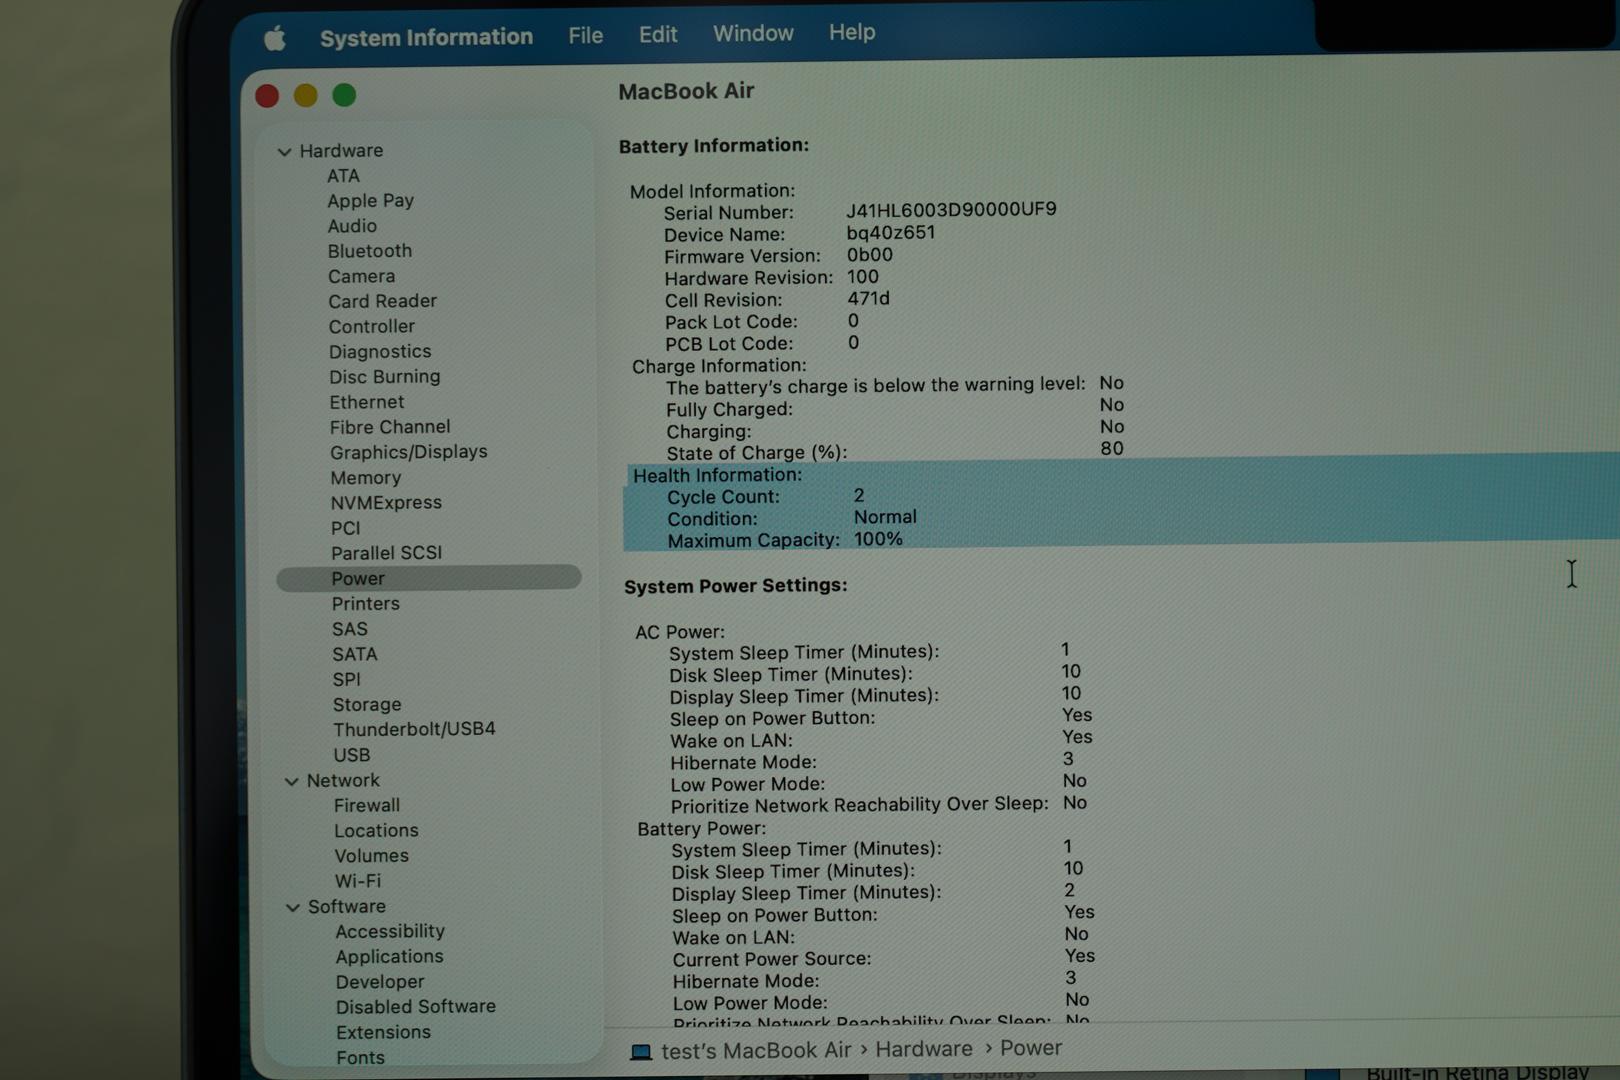
Task: Click Hardware in the path bar
Action: click(924, 1049)
